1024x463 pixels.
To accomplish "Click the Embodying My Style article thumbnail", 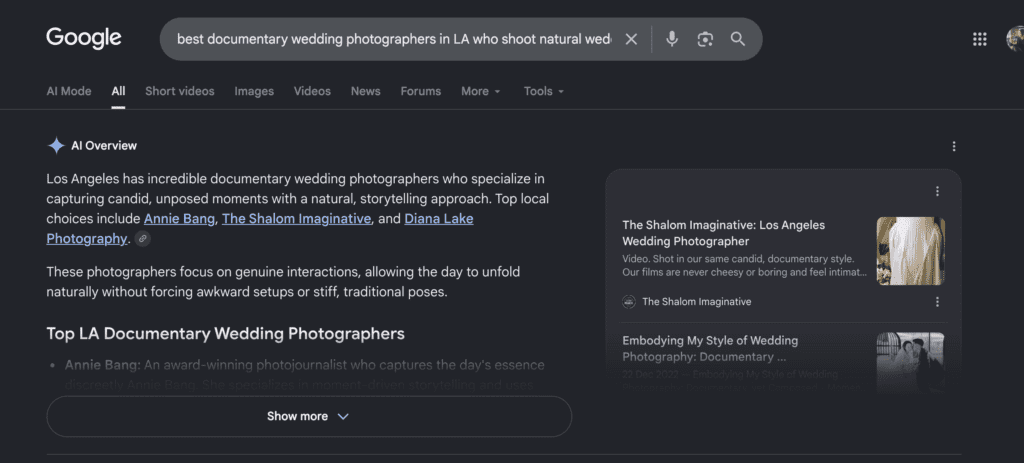I will coord(910,362).
